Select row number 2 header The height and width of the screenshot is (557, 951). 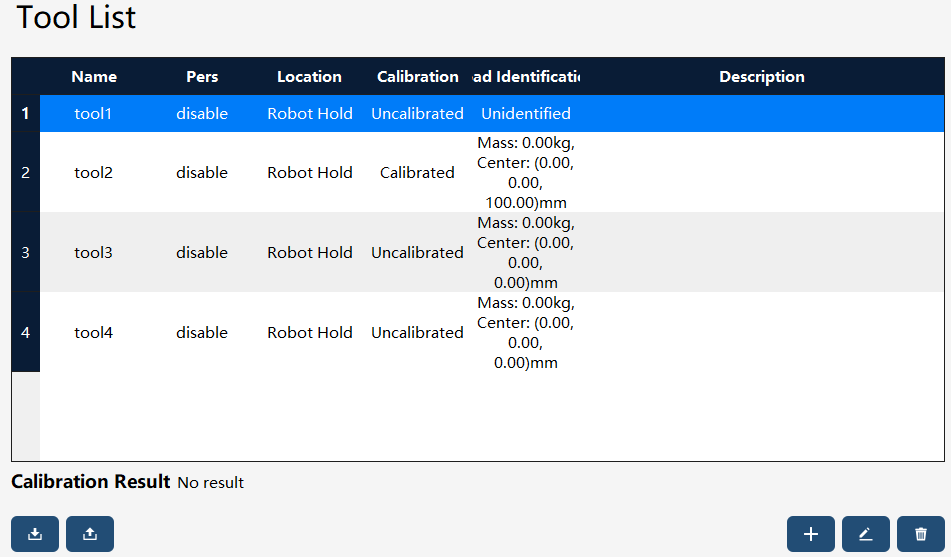[x=25, y=172]
